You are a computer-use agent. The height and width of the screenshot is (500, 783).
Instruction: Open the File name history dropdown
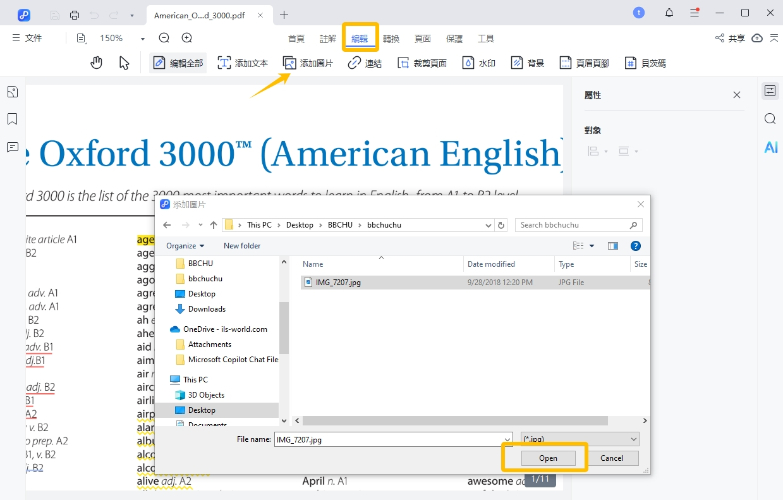[507, 440]
